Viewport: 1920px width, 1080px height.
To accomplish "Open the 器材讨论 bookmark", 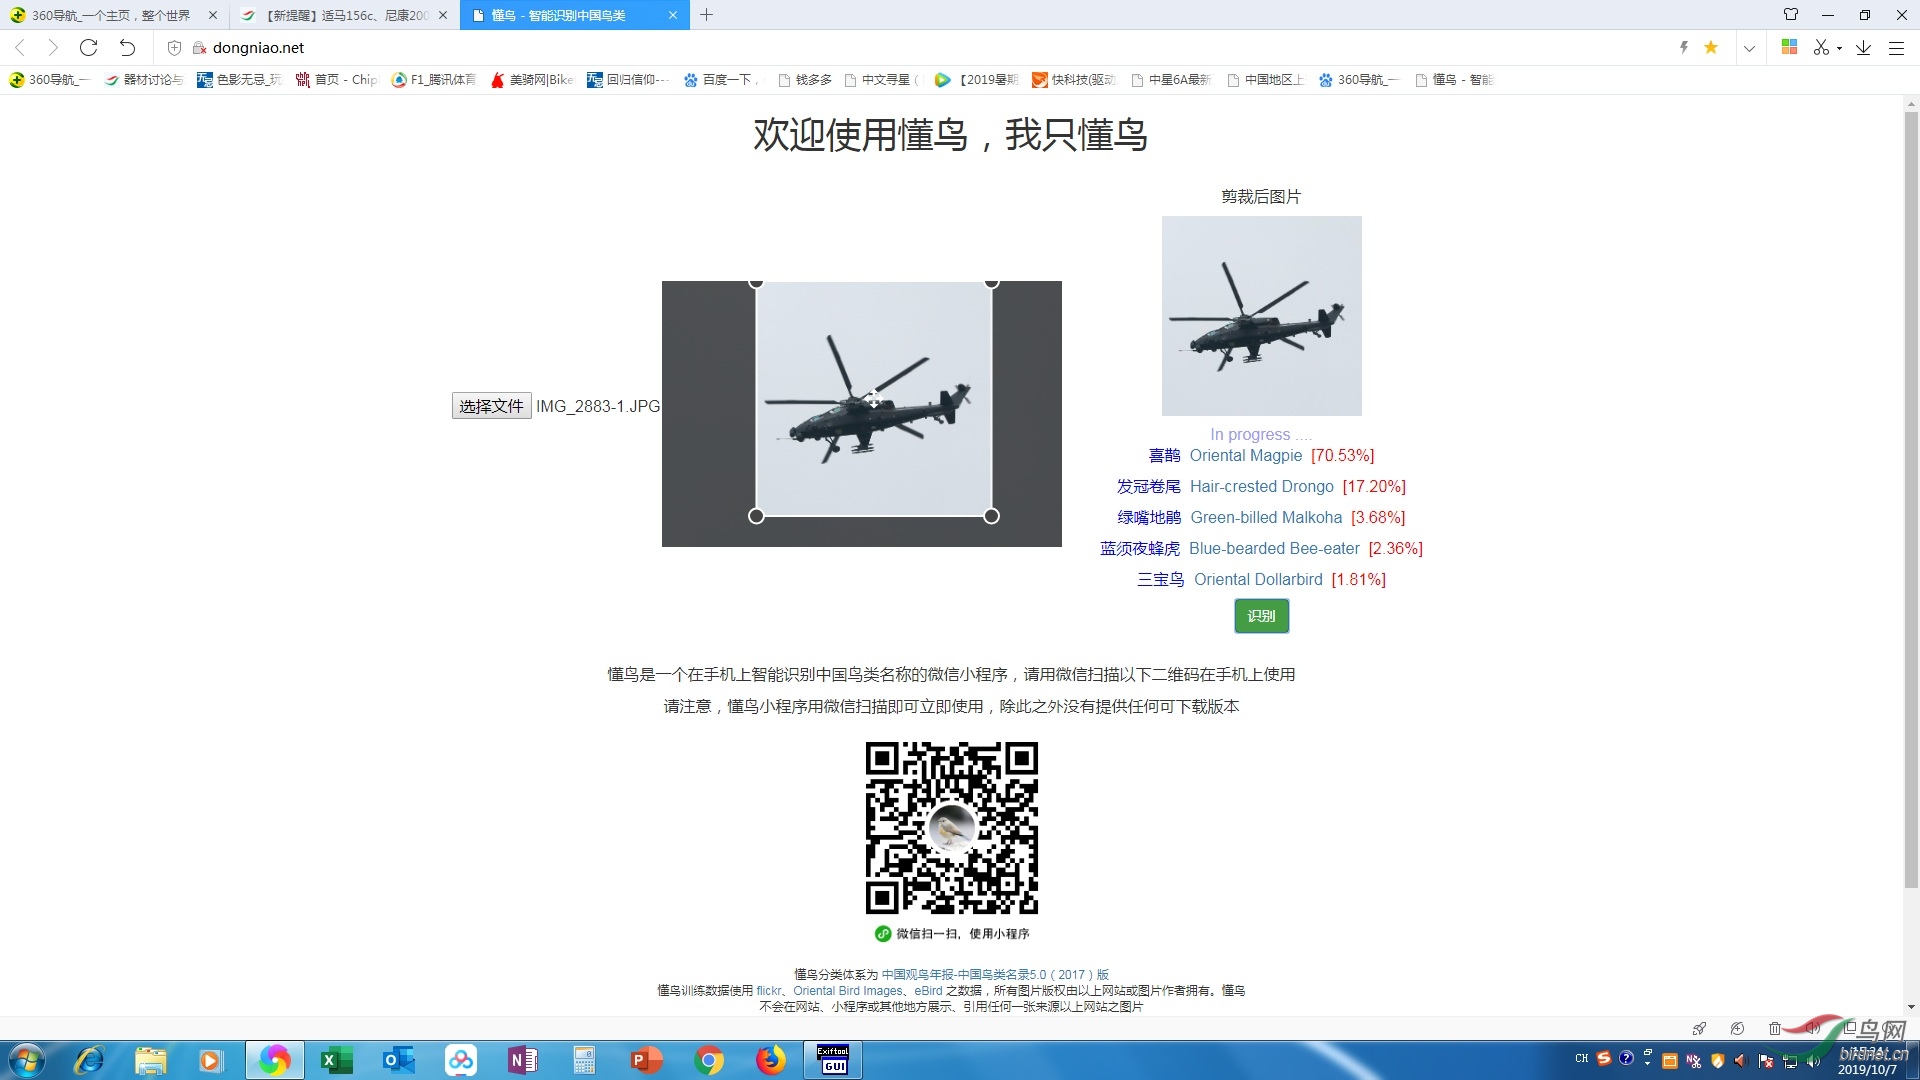I will coord(144,80).
